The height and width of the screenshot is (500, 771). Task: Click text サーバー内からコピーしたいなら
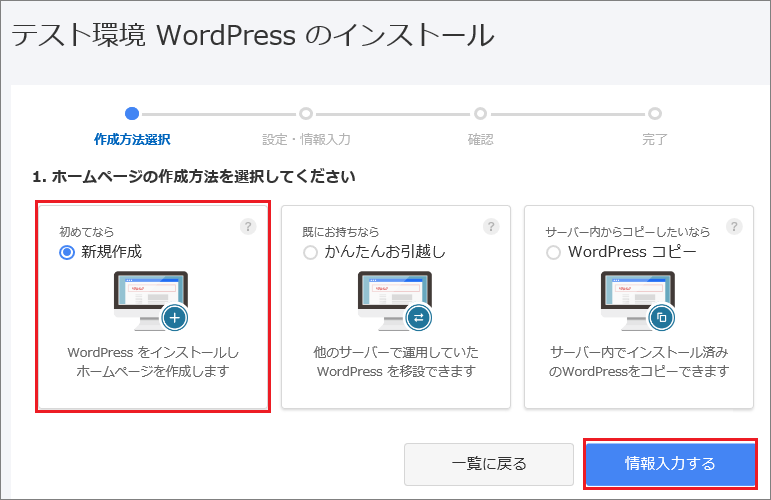628,232
